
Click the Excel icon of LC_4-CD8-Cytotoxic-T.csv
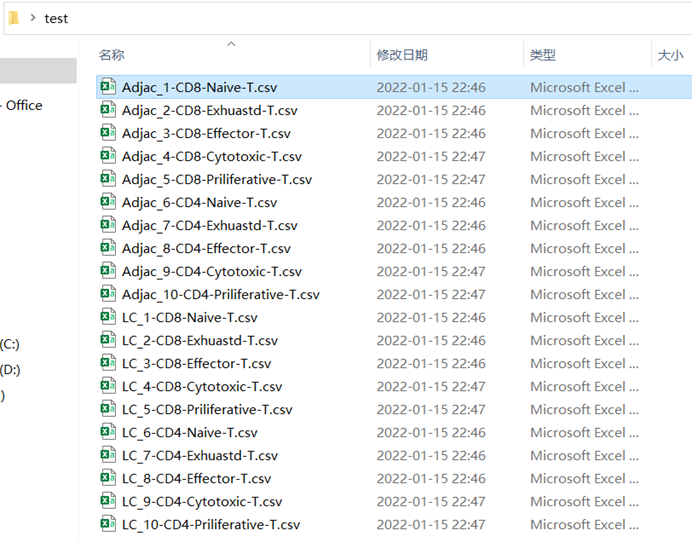[x=108, y=385]
